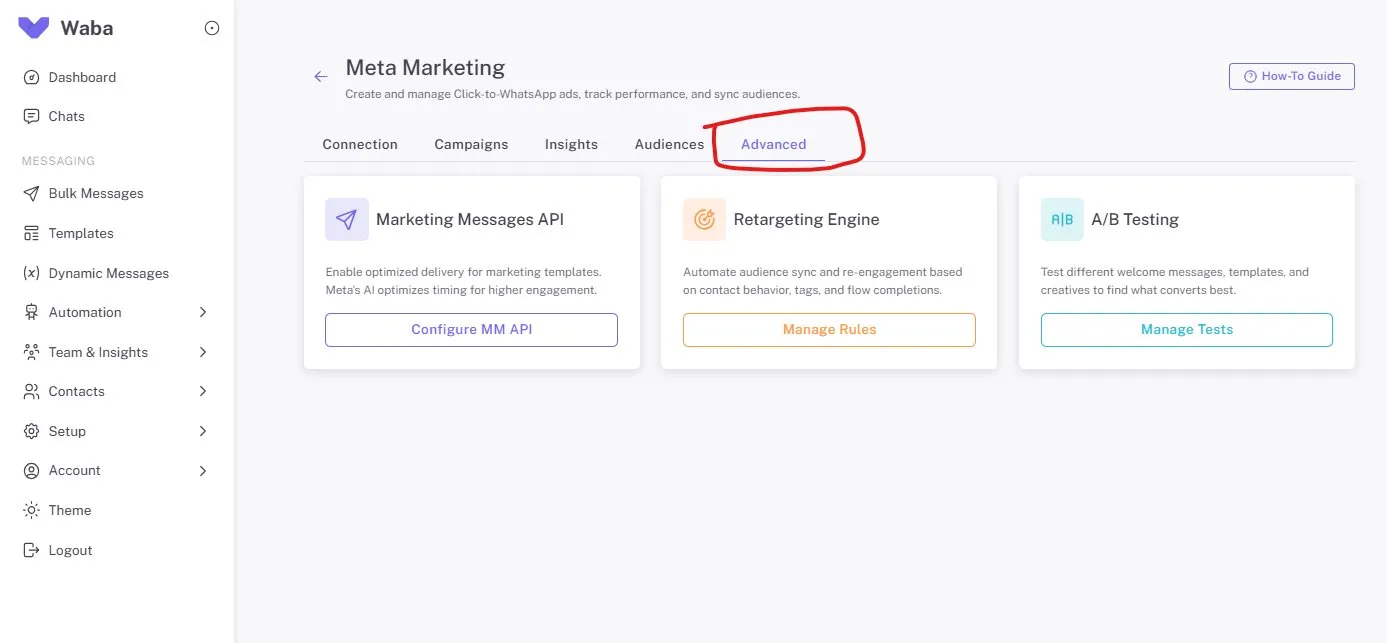Click the Contacts users icon
Viewport: 1387px width, 643px height.
point(31,391)
